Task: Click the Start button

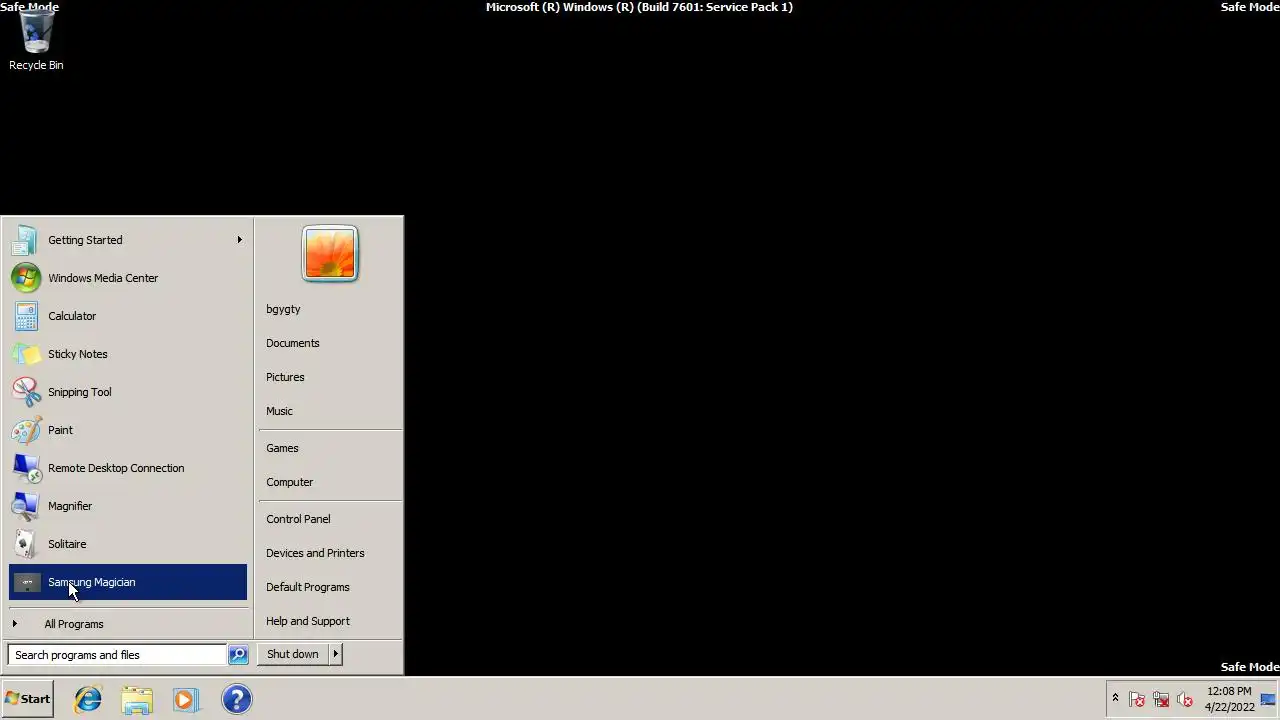Action: click(27, 699)
